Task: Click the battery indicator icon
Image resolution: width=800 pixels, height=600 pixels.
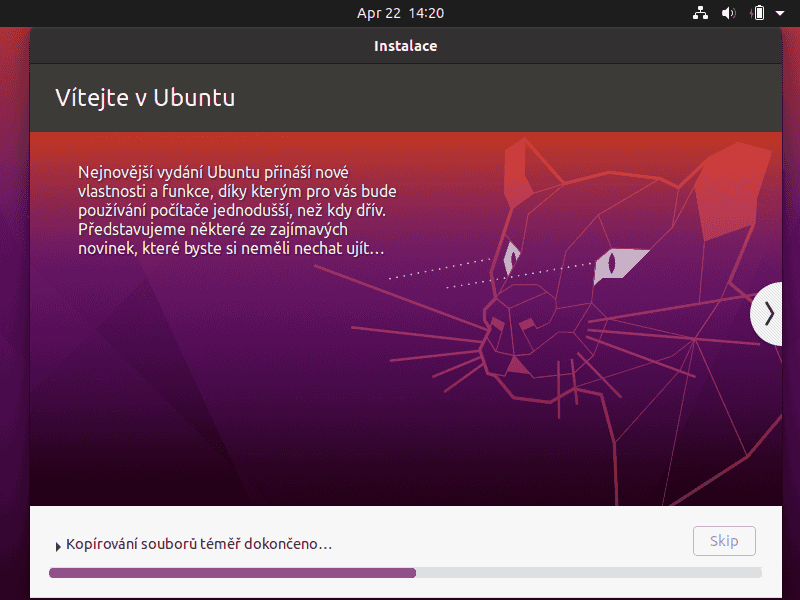Action: 758,13
